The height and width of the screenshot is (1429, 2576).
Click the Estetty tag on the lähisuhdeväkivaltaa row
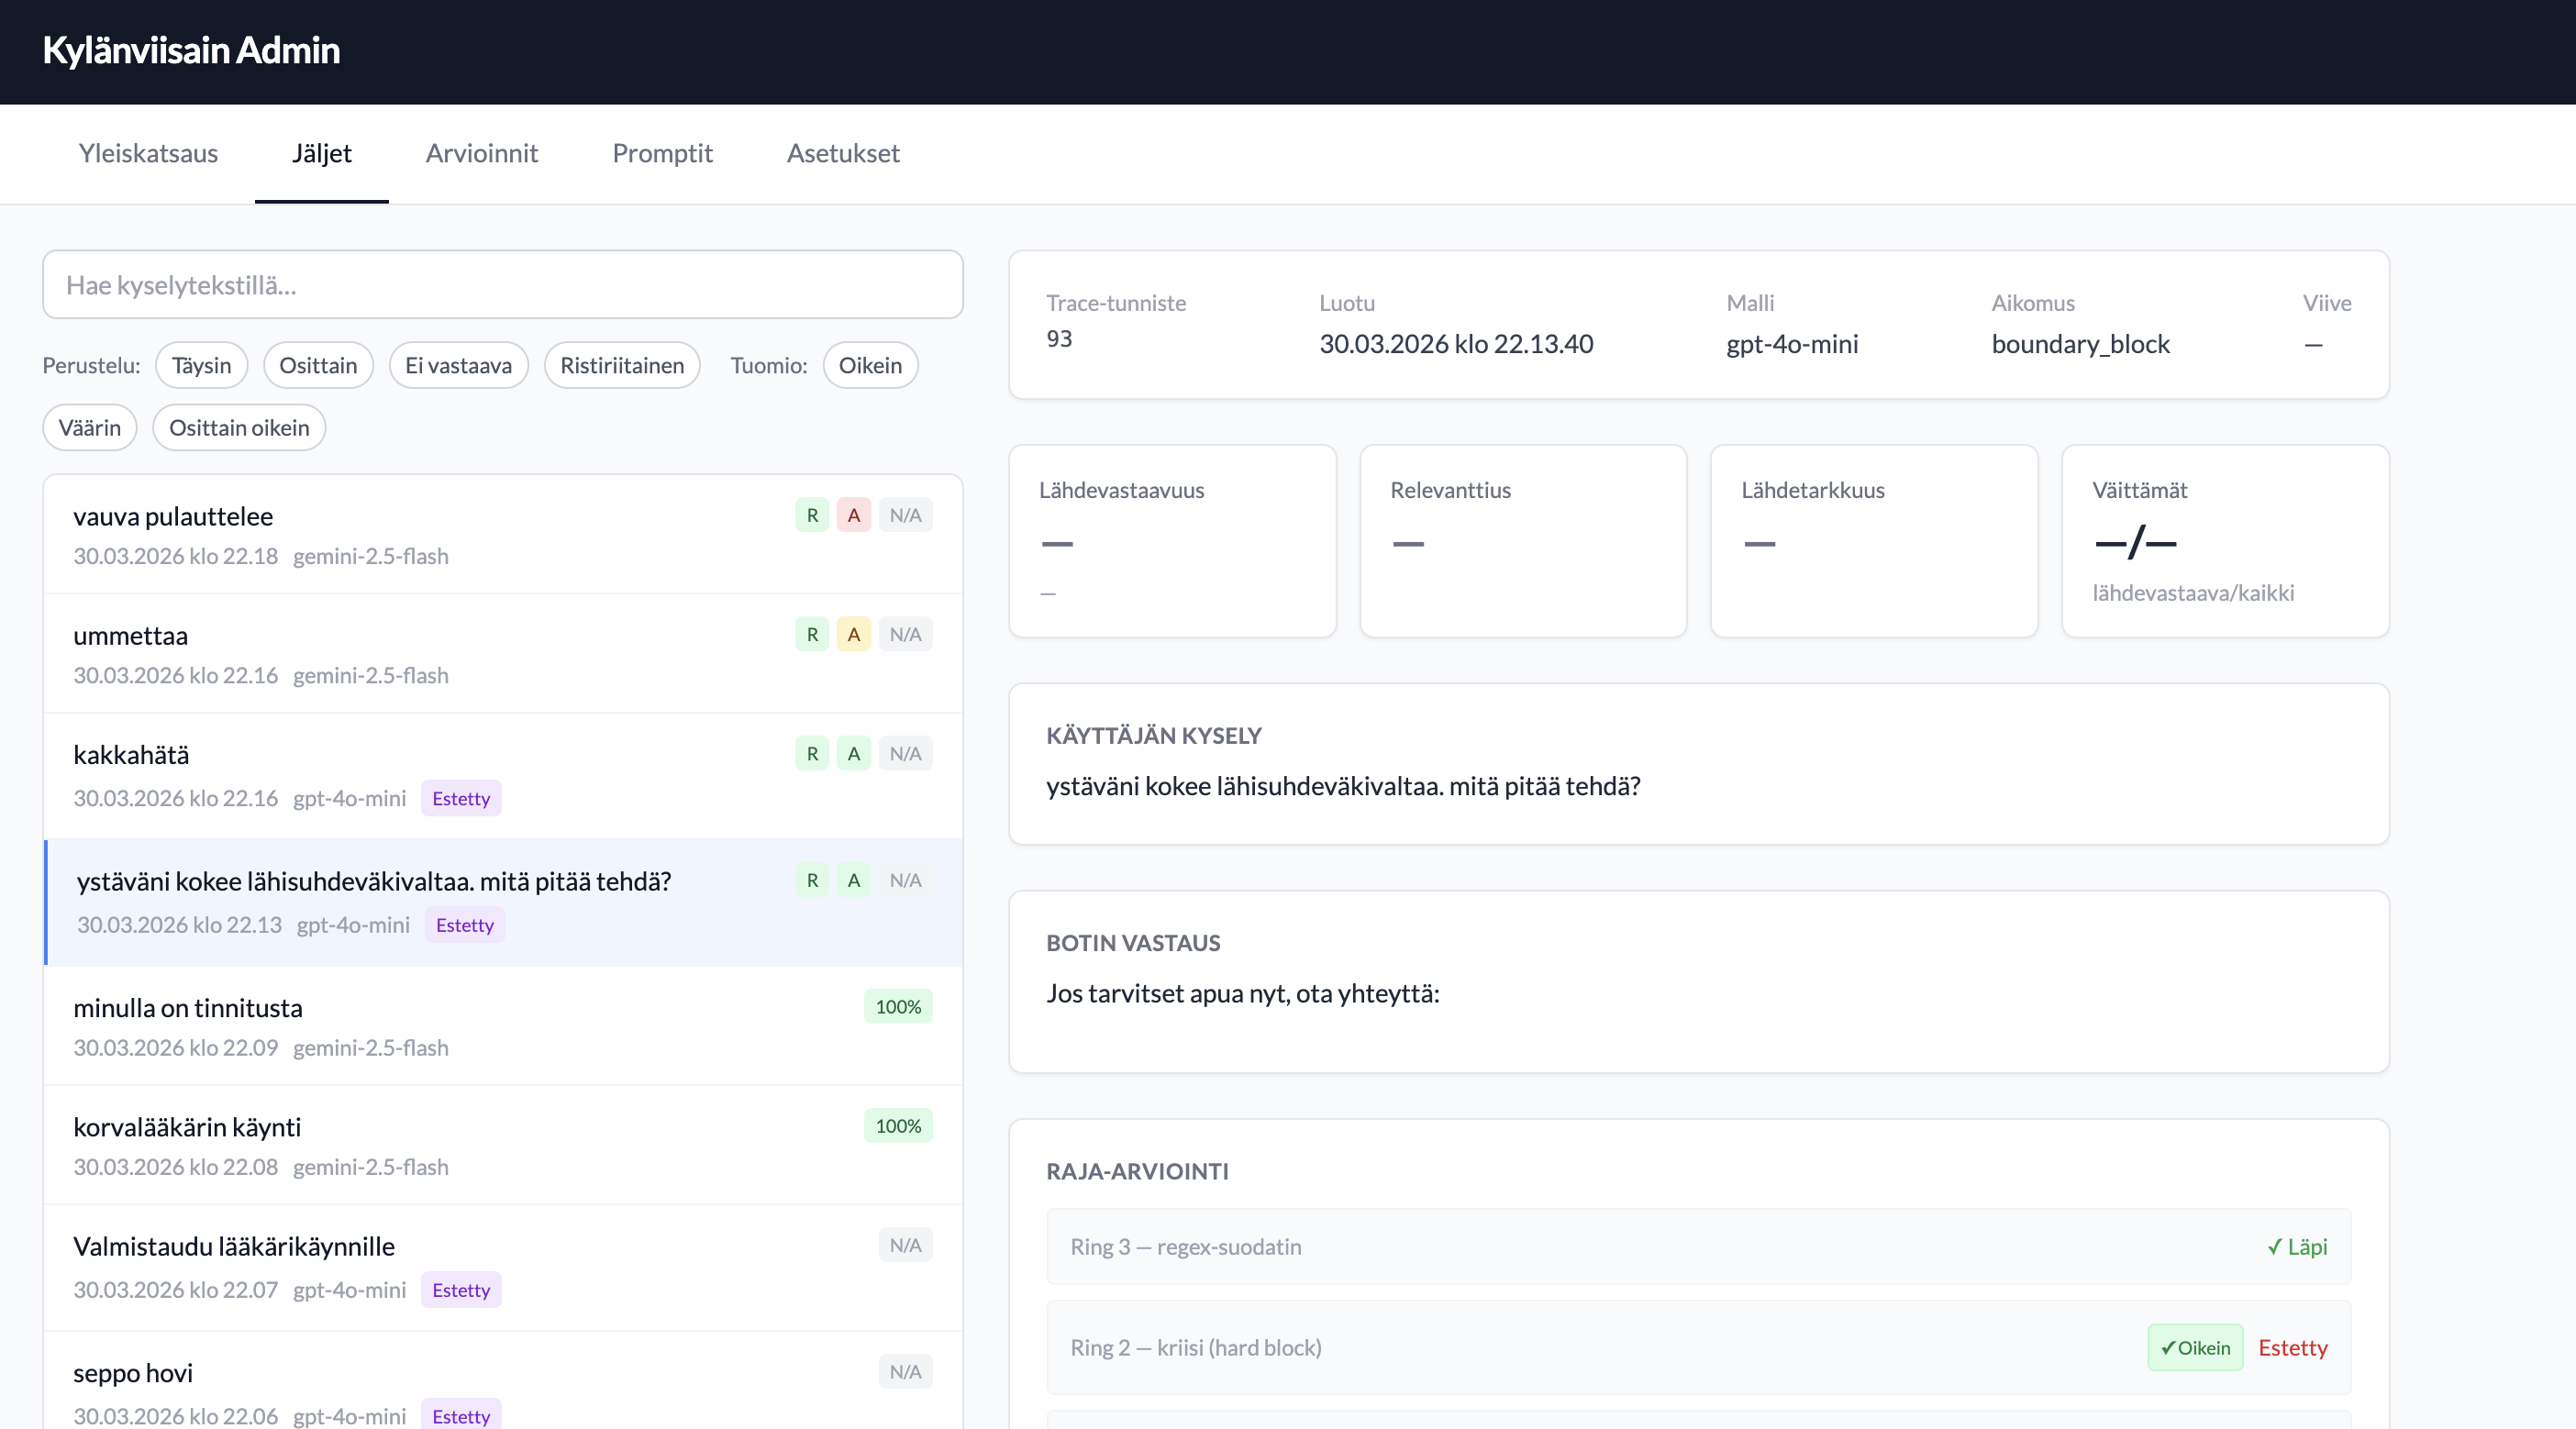[x=465, y=925]
